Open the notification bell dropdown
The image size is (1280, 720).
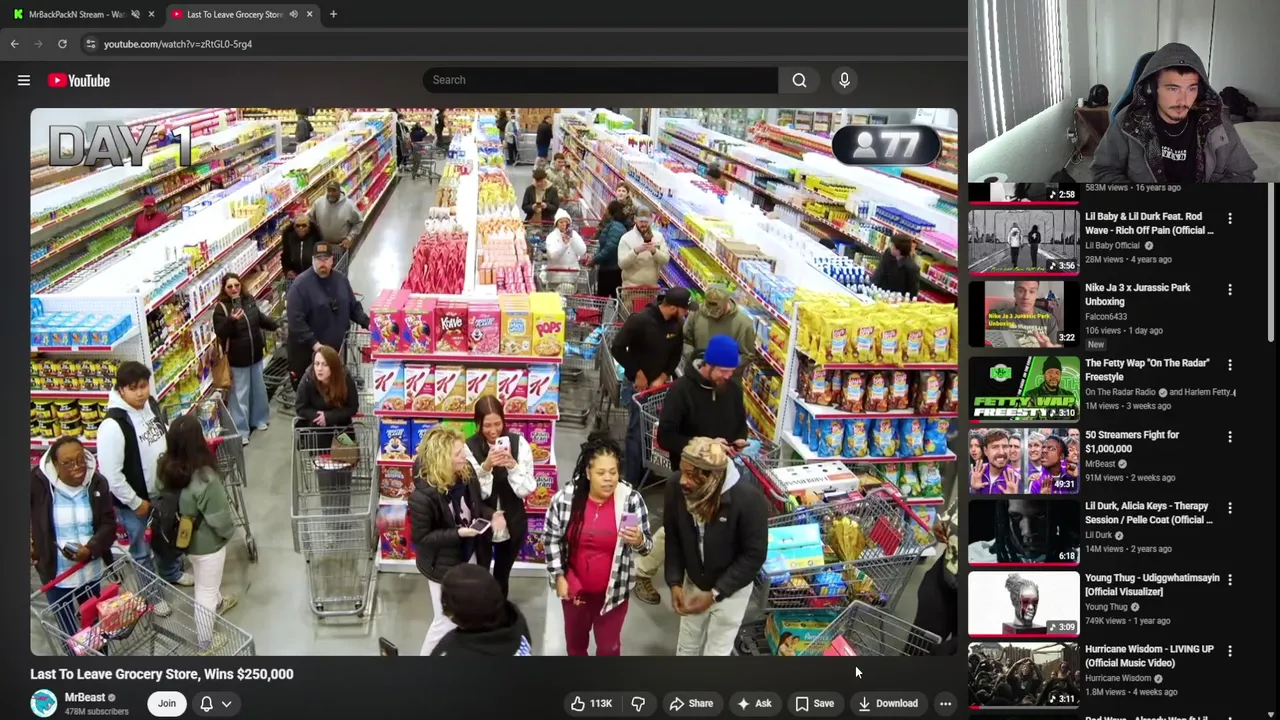216,704
